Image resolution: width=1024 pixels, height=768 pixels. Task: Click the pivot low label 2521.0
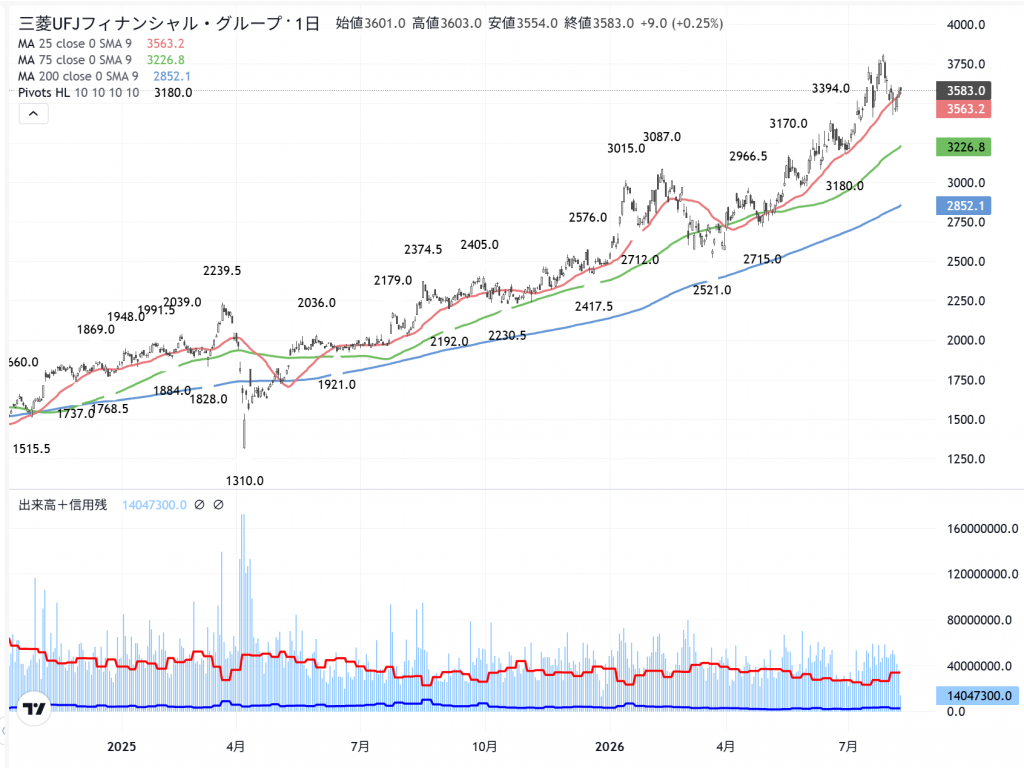[x=712, y=290]
